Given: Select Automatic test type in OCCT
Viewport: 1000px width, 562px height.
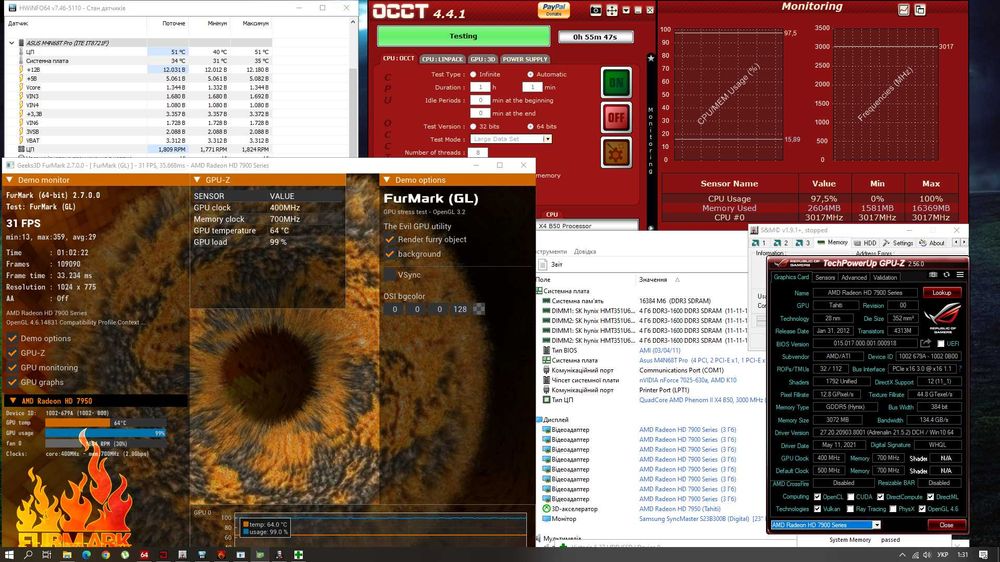Looking at the screenshot, I should point(530,75).
